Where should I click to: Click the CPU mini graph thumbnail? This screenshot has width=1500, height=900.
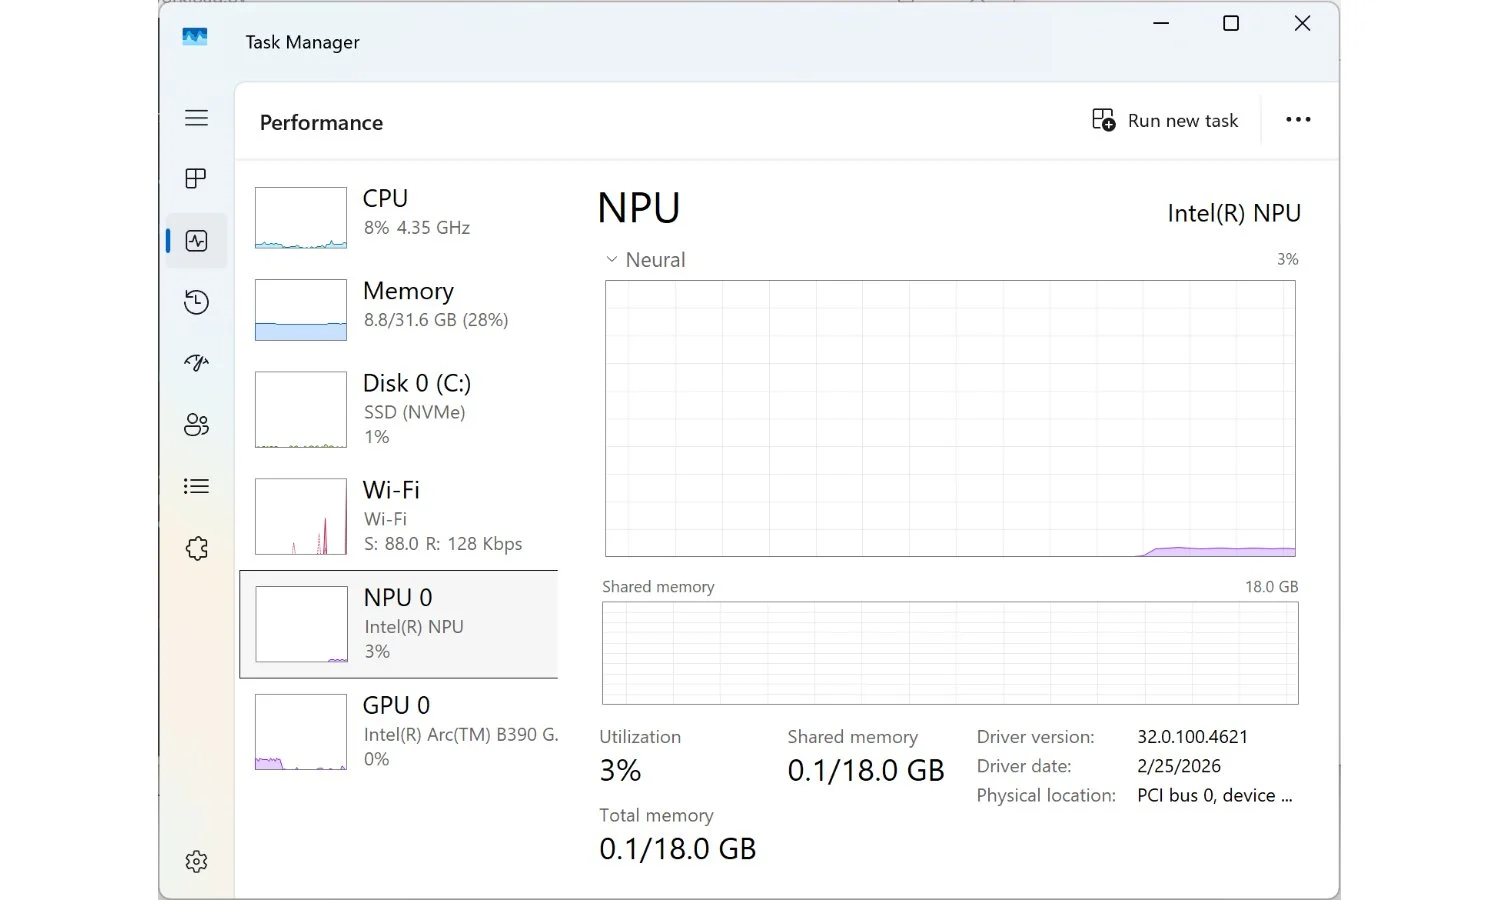(x=301, y=218)
